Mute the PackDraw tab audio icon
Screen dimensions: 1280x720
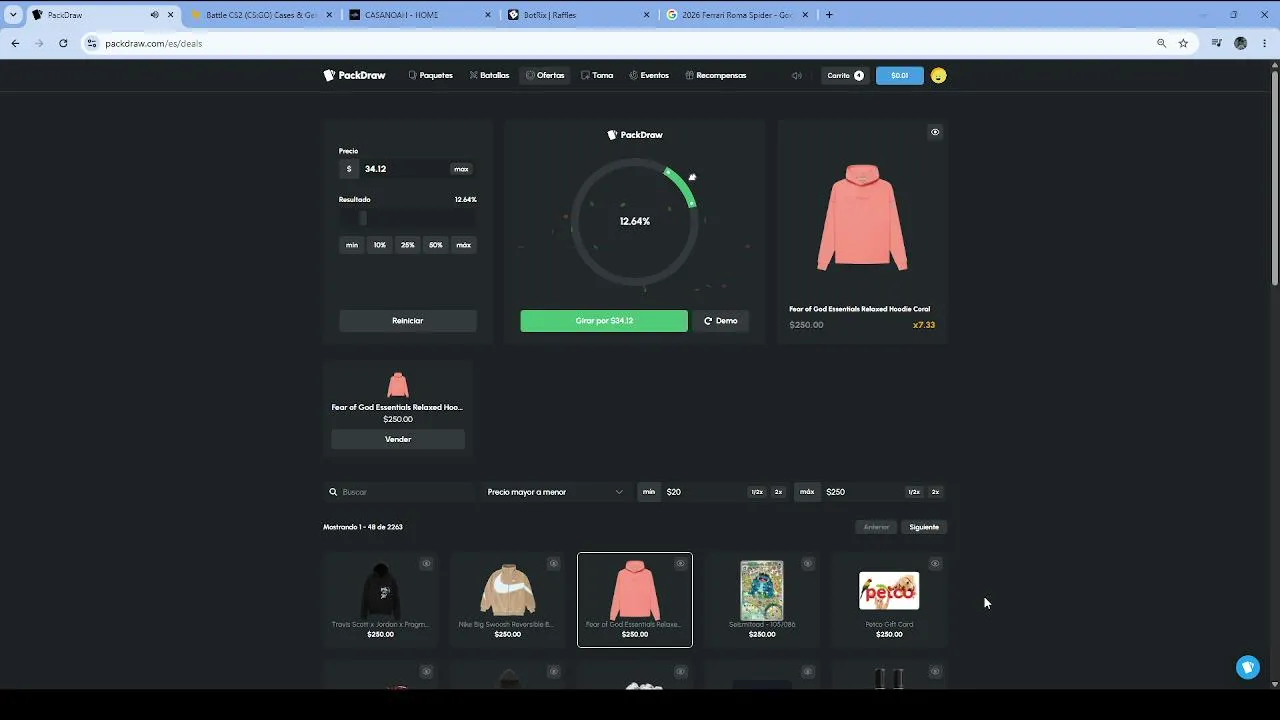[x=154, y=15]
